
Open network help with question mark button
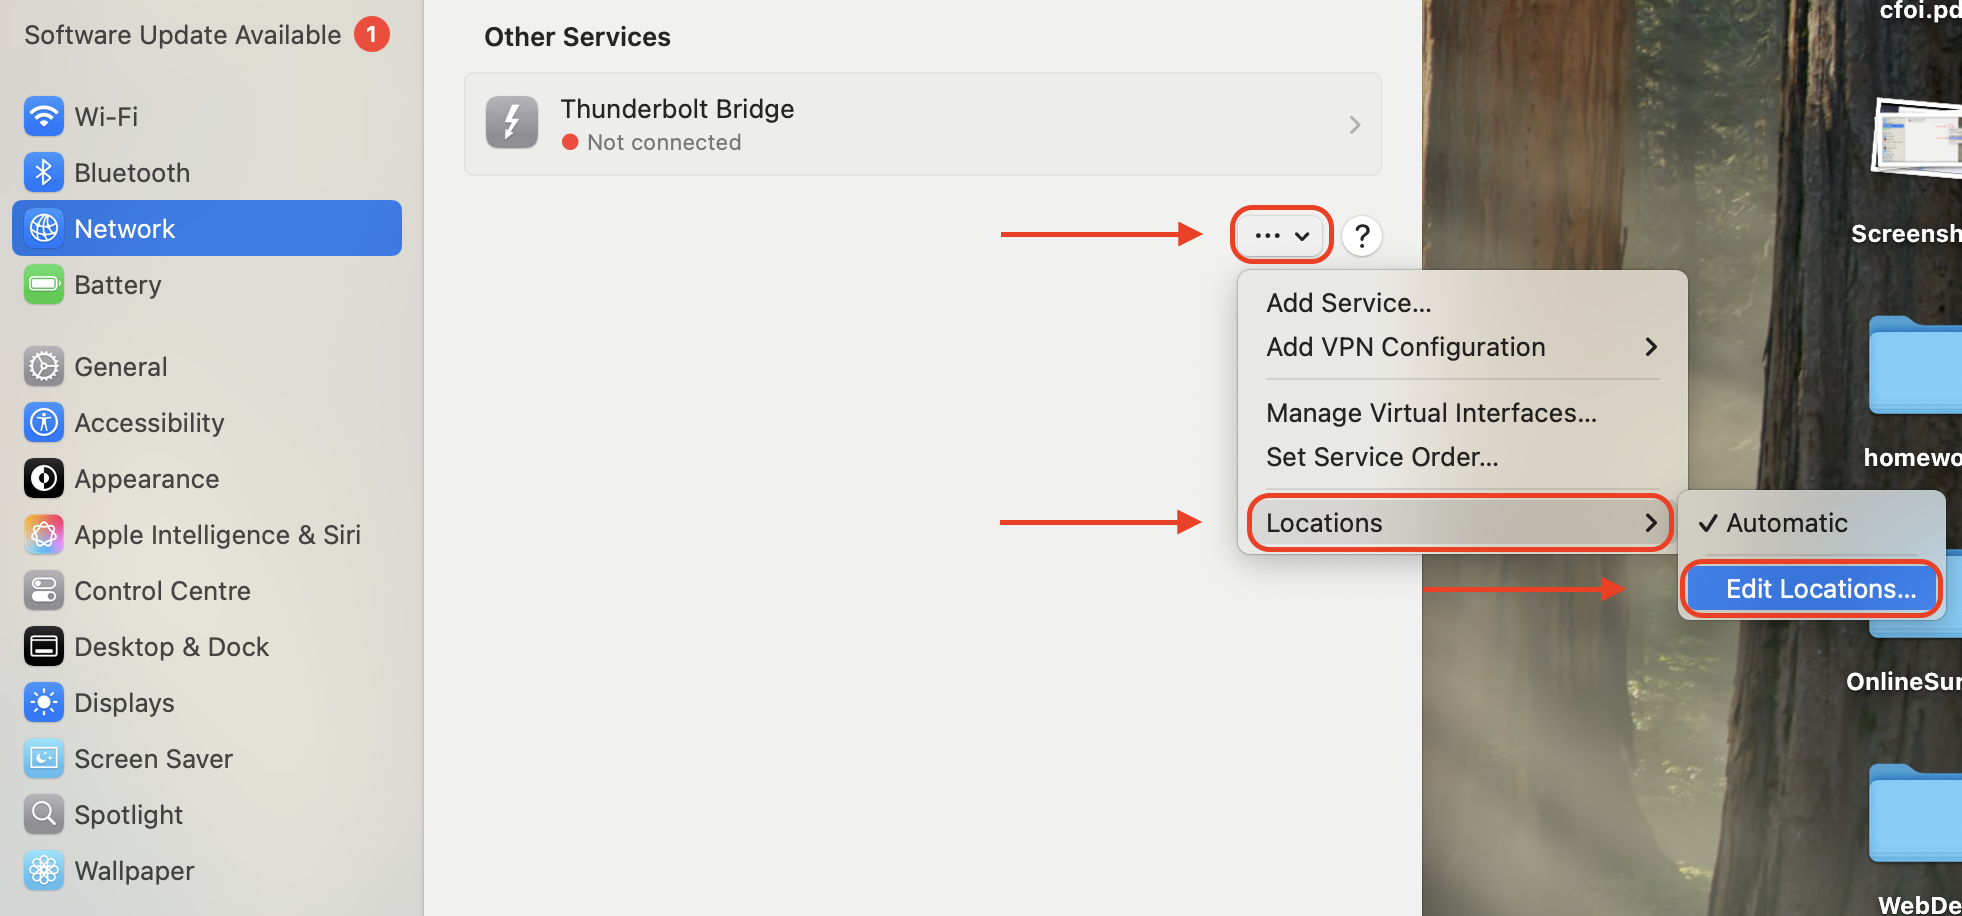point(1361,235)
